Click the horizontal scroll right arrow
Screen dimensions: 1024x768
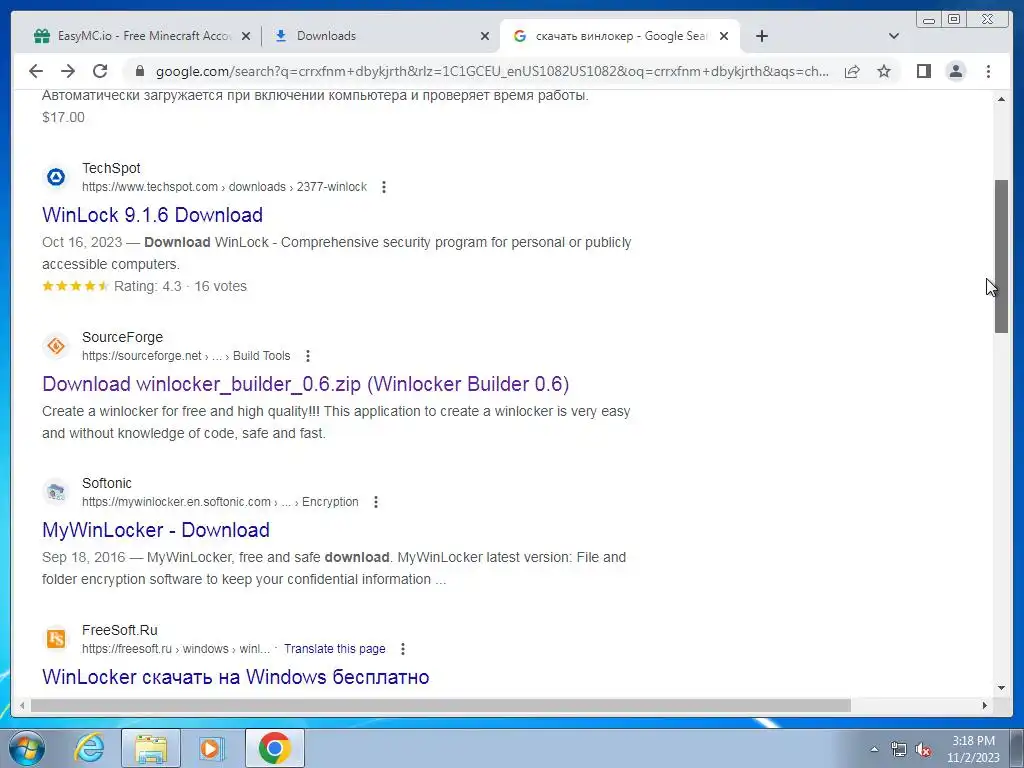(x=985, y=705)
